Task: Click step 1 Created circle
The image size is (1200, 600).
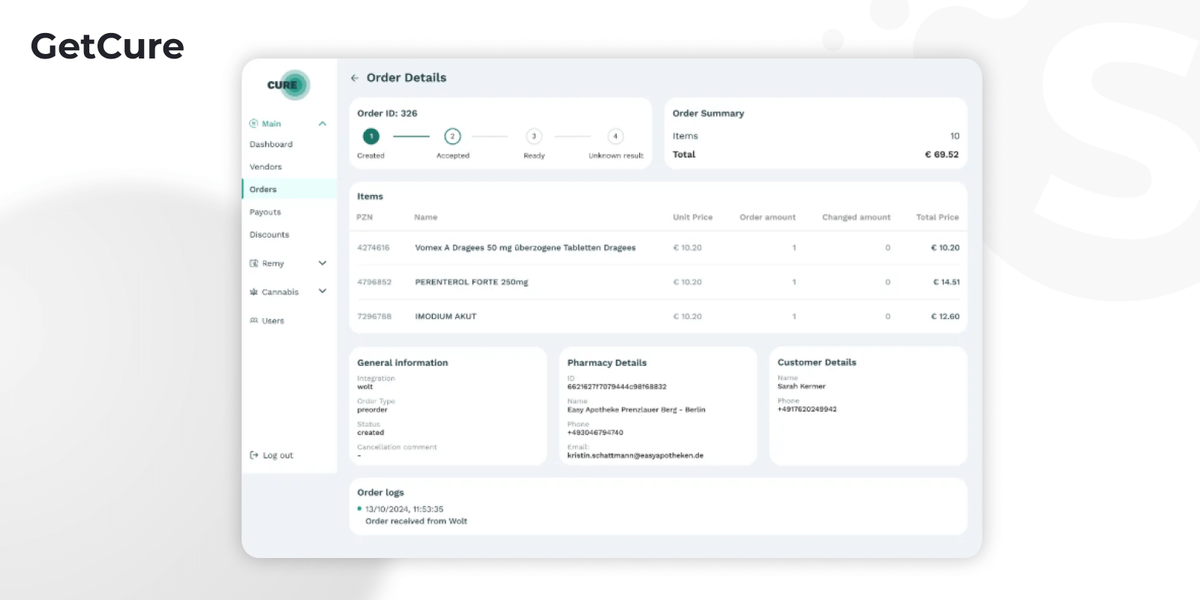Action: [x=371, y=136]
